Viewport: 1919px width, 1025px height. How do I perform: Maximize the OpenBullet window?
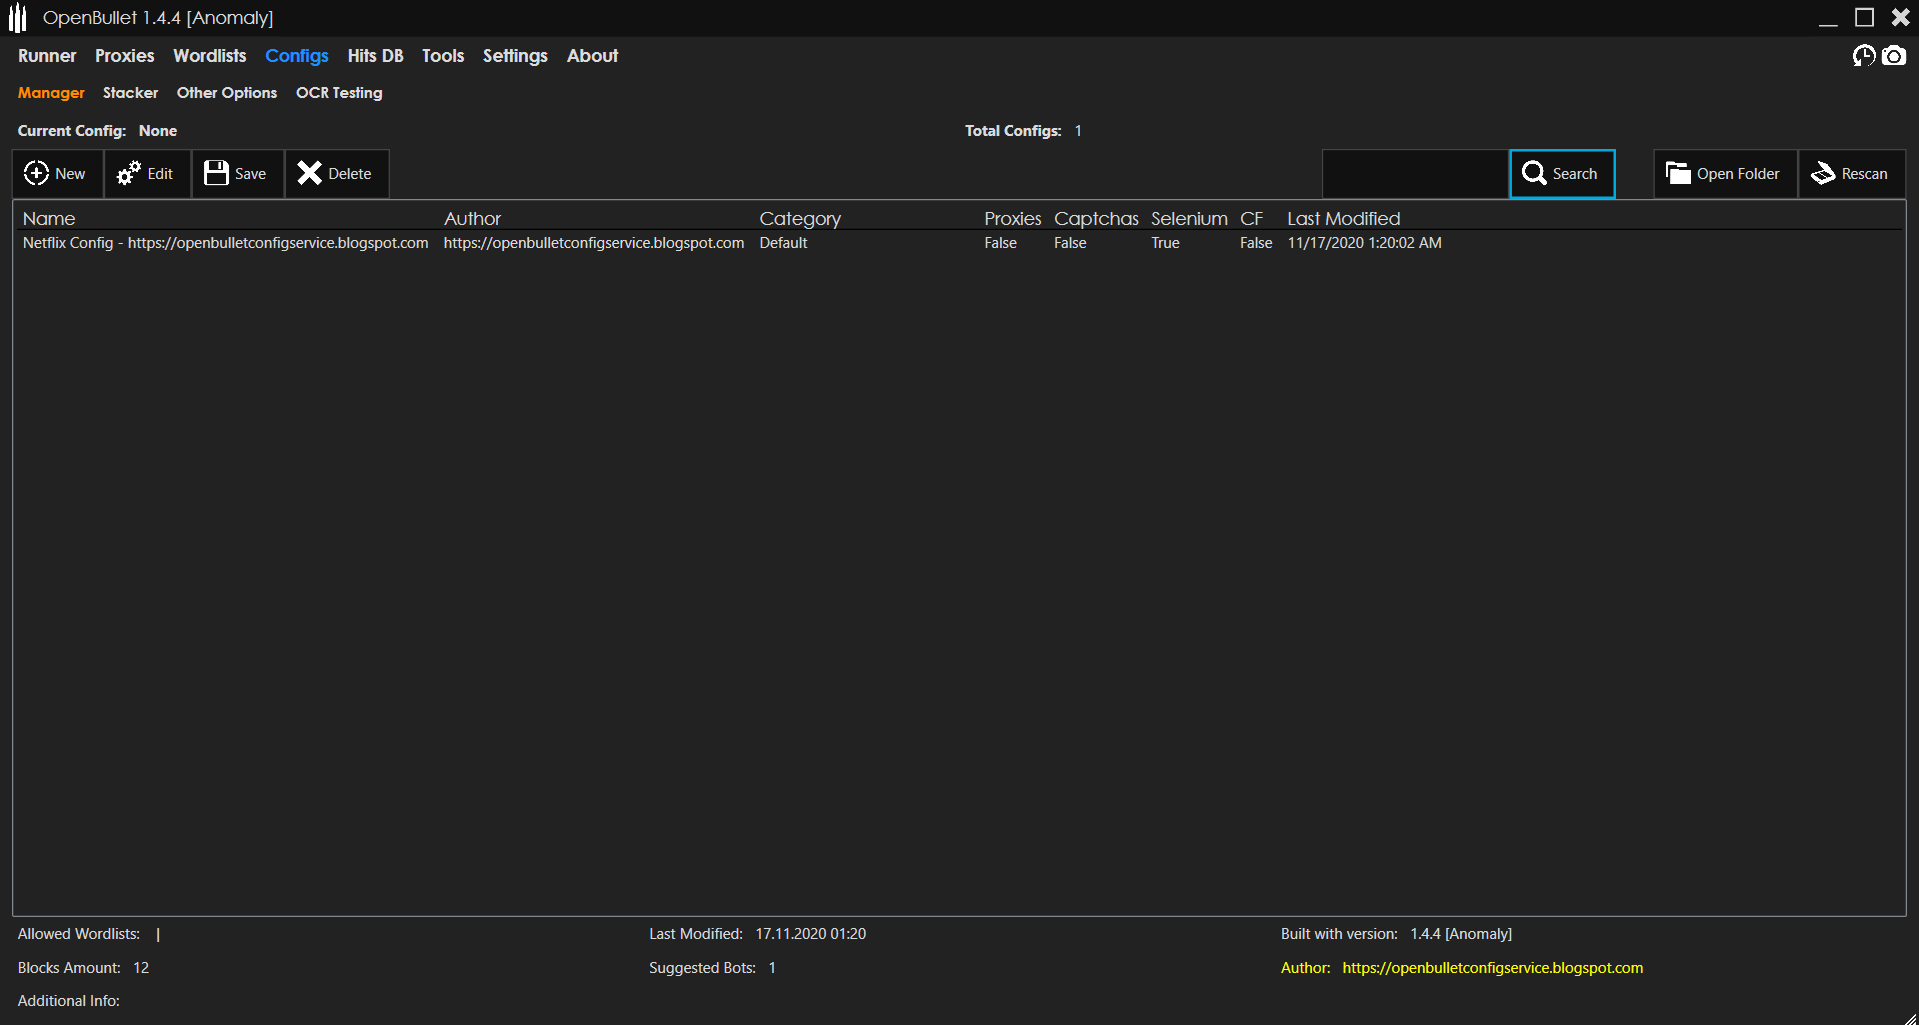(1864, 18)
